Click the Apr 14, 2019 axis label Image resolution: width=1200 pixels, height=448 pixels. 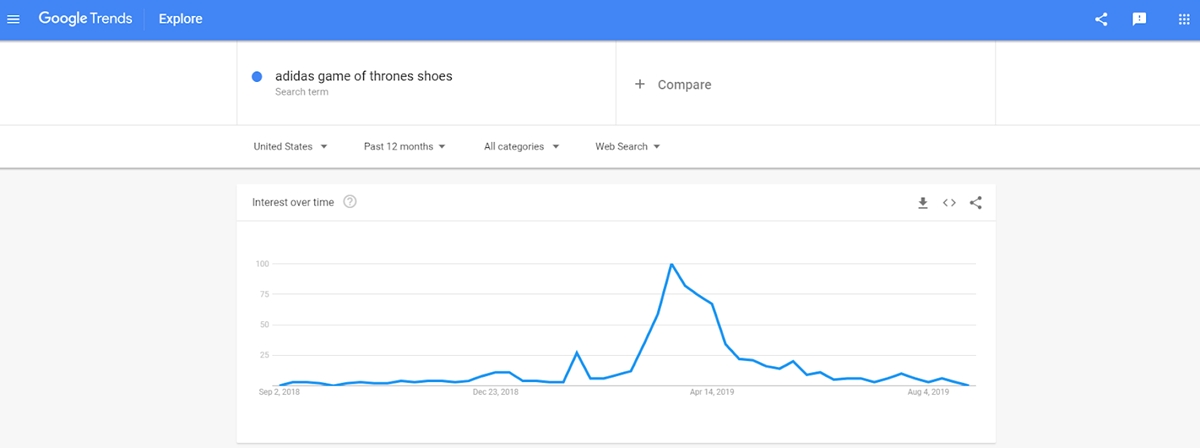712,392
